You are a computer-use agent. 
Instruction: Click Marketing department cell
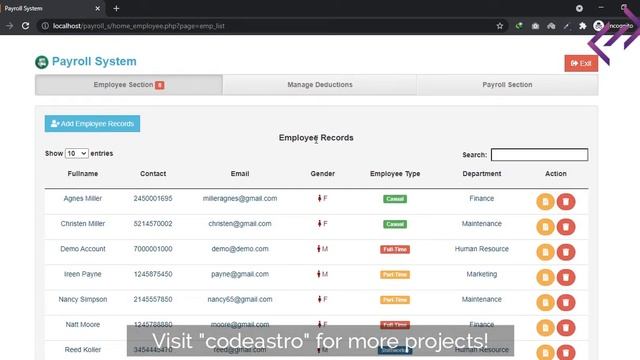(482, 274)
